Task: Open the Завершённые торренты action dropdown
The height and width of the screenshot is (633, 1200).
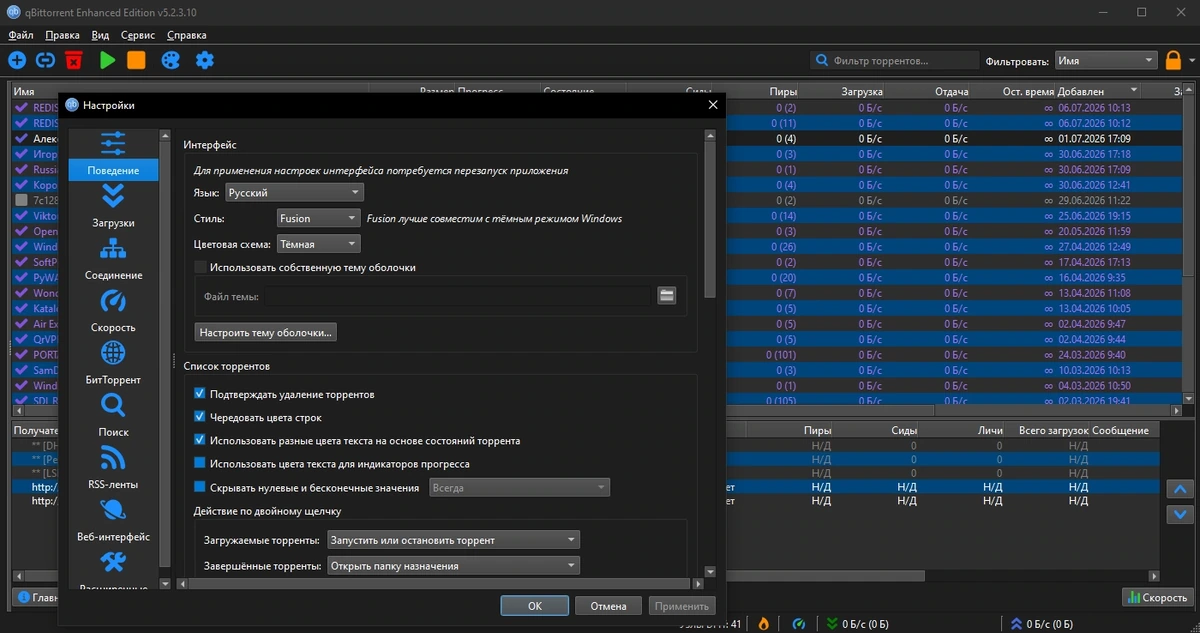Action: [x=454, y=565]
